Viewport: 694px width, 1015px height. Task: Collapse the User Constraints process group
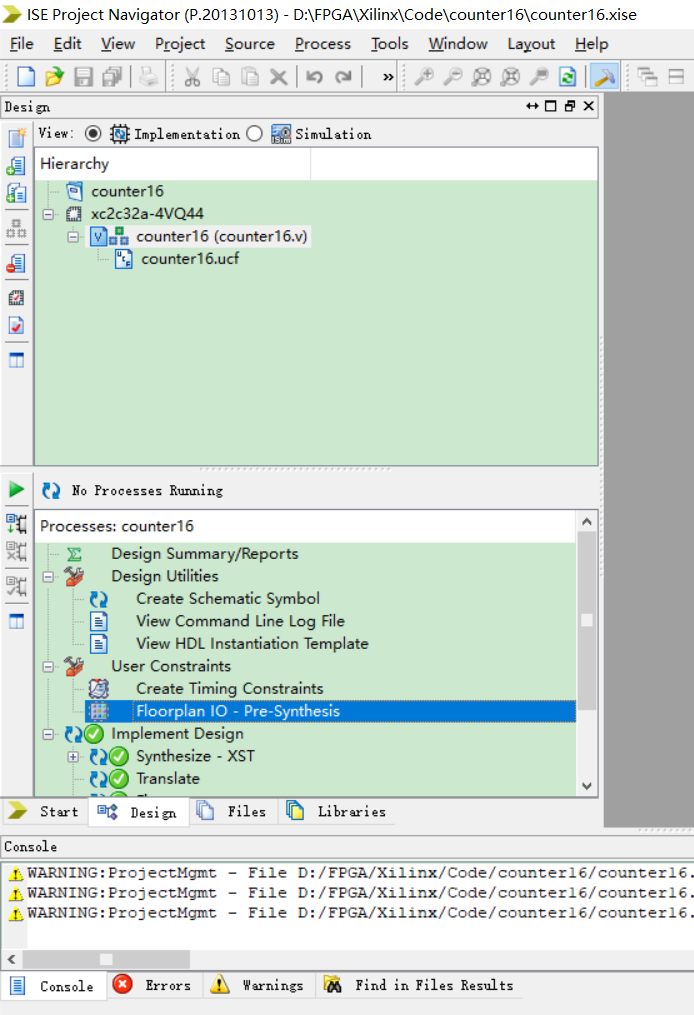(x=49, y=666)
